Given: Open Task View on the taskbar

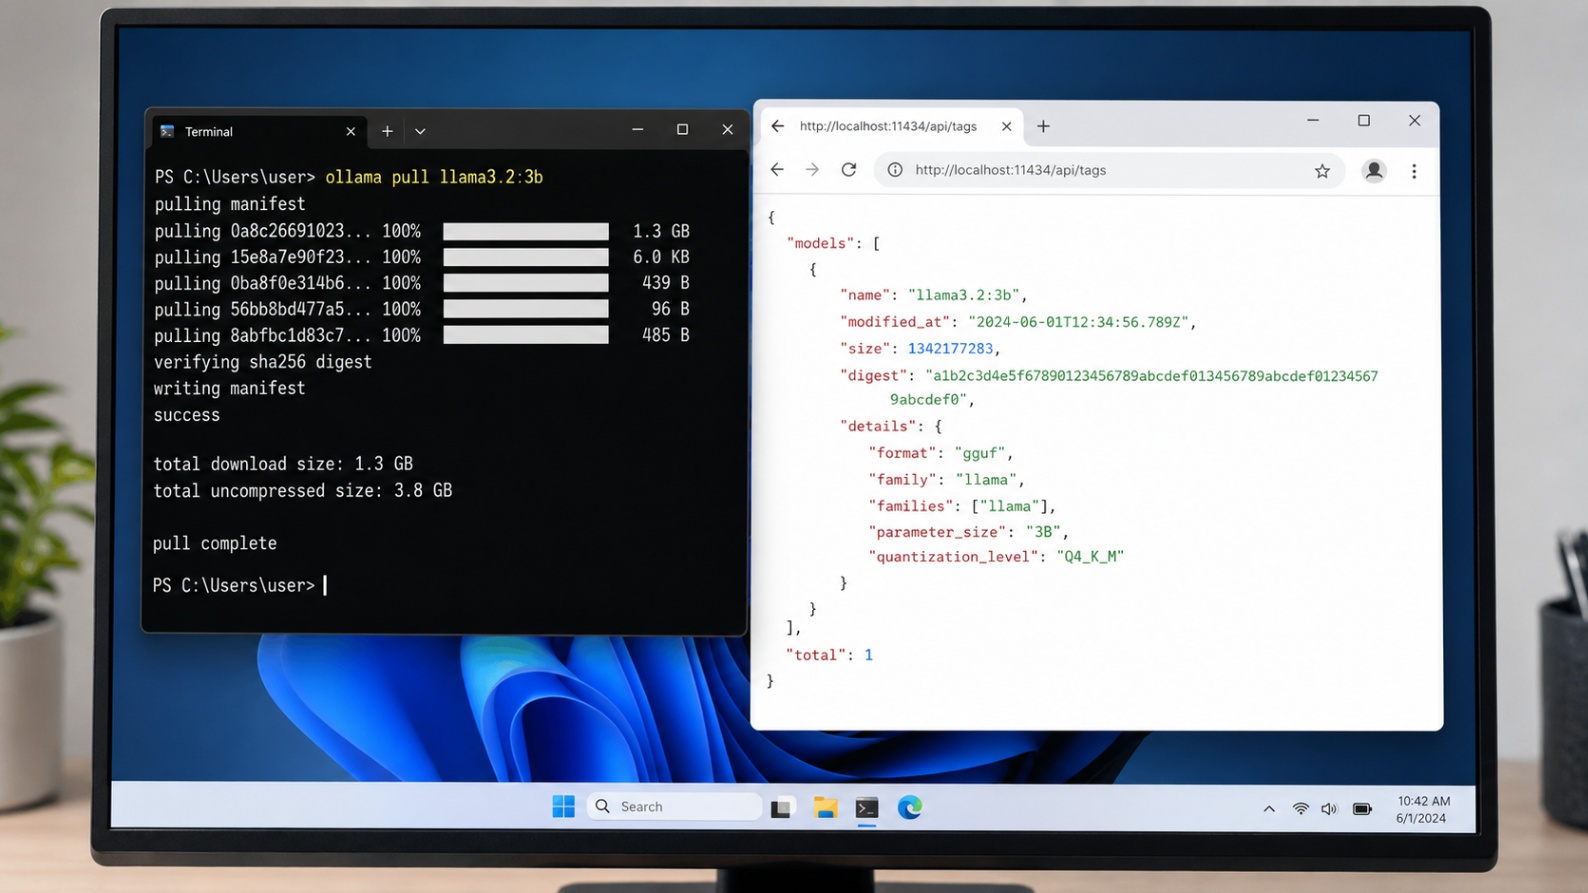Looking at the screenshot, I should tap(781, 808).
